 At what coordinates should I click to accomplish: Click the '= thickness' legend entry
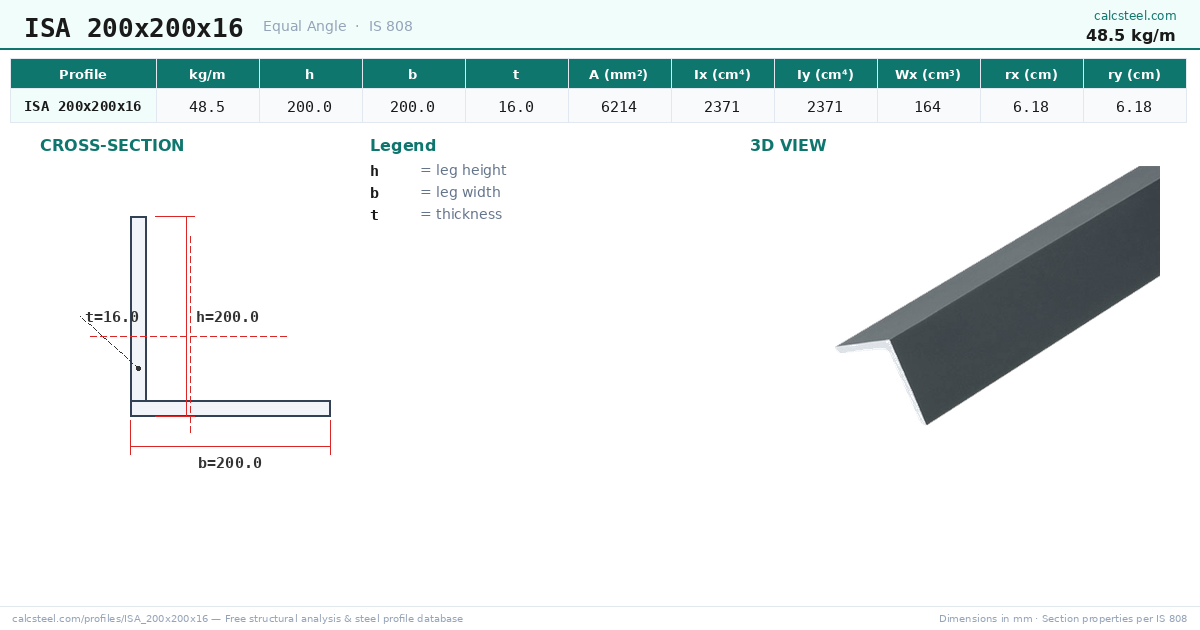tap(461, 215)
